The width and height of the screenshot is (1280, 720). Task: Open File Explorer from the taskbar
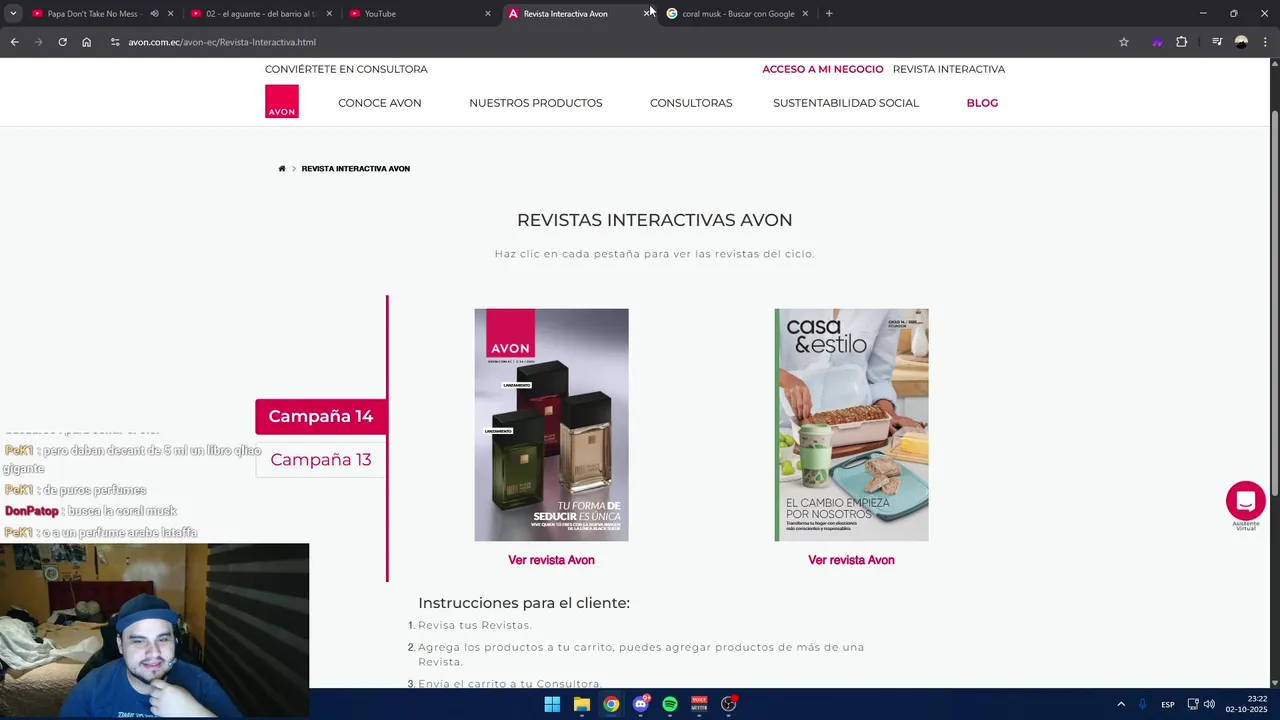coord(581,704)
